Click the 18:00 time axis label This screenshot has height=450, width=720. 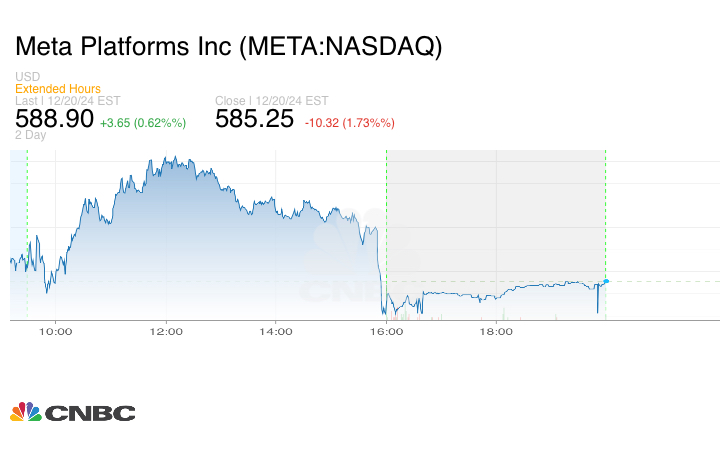496,331
